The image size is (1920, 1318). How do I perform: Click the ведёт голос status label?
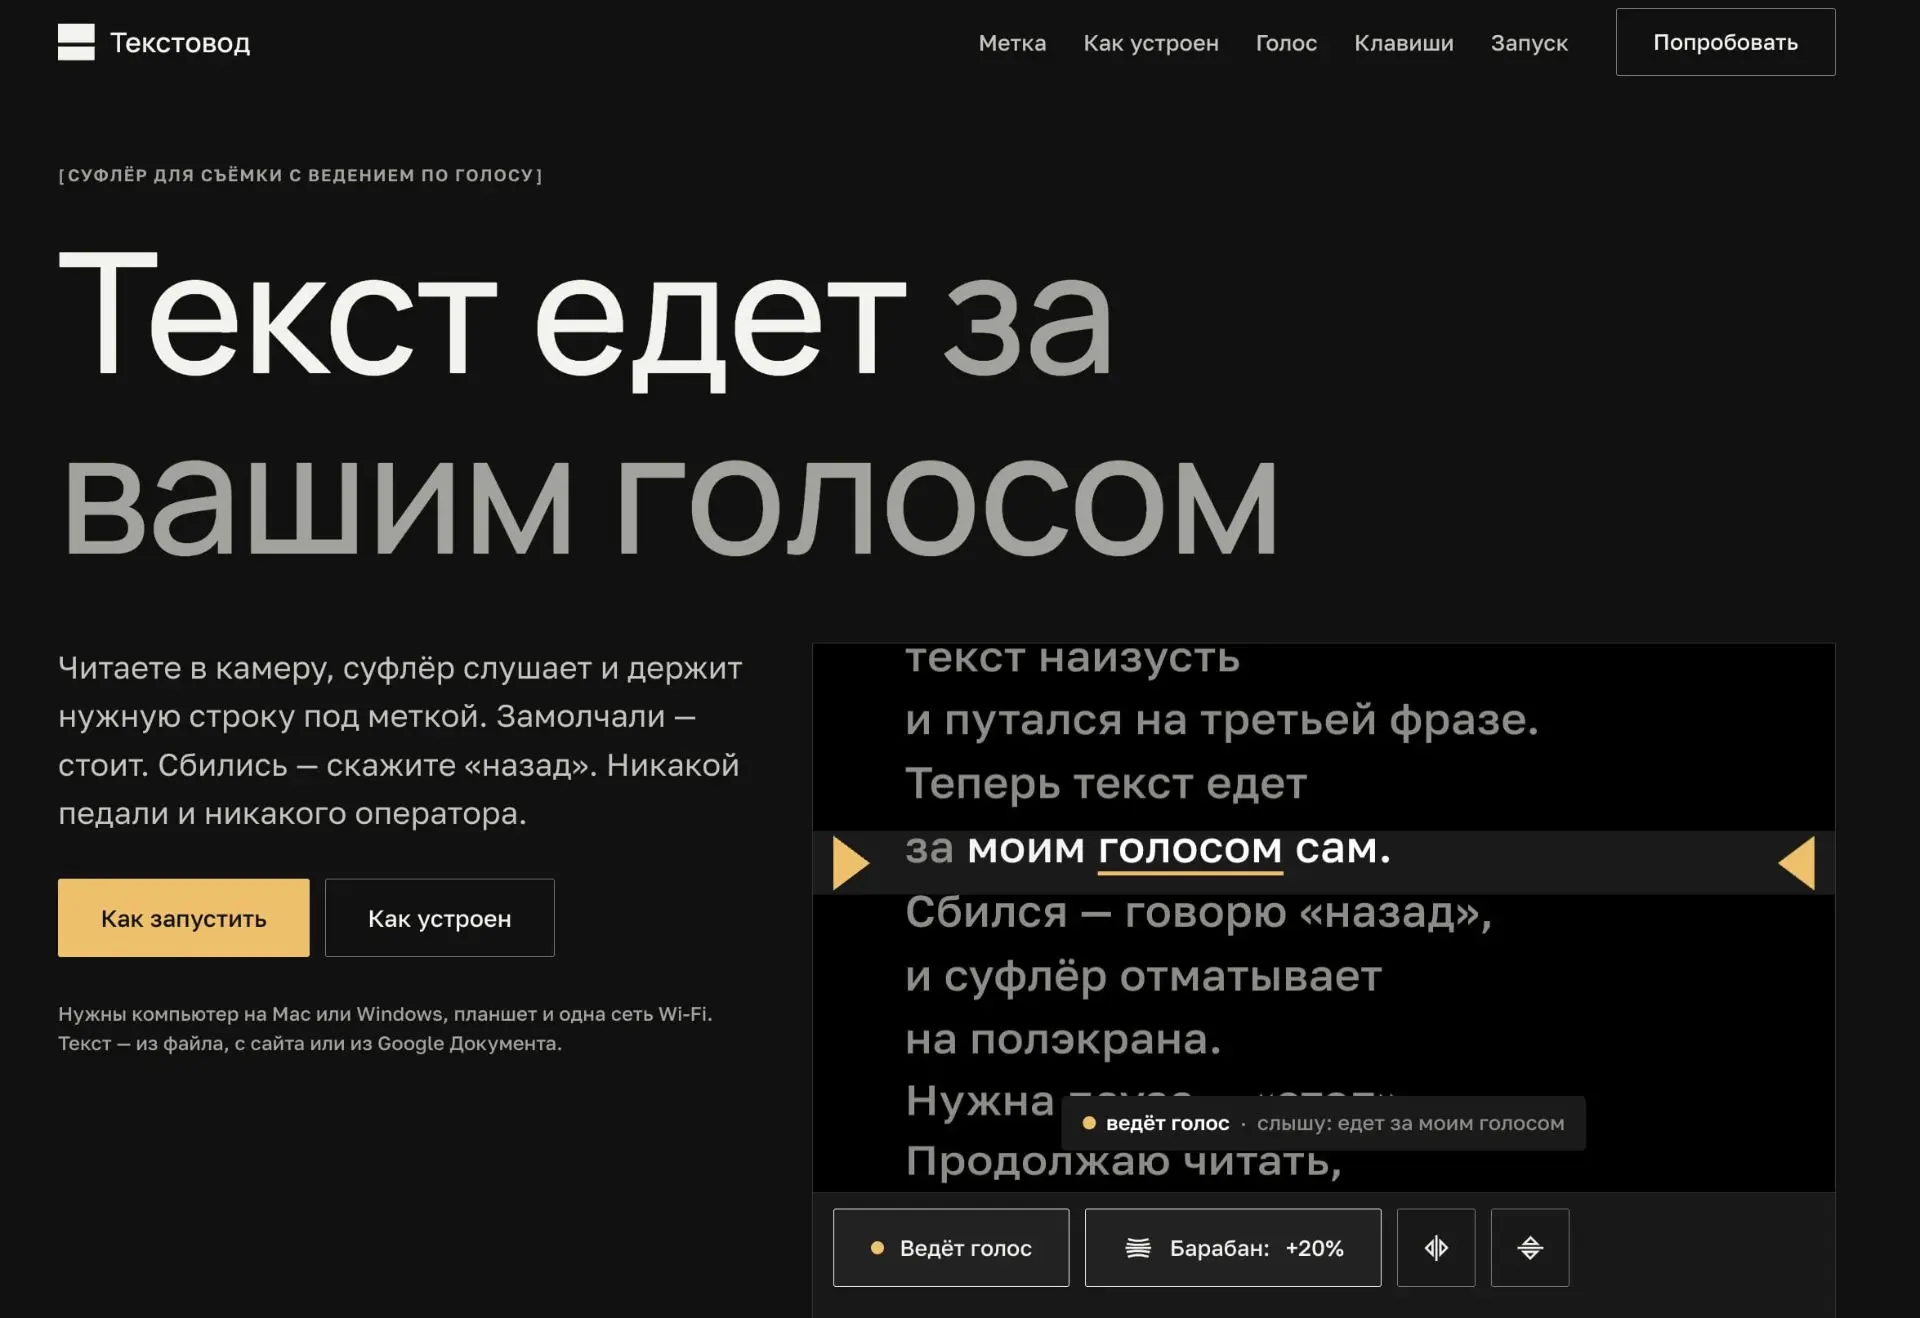coord(1167,1123)
